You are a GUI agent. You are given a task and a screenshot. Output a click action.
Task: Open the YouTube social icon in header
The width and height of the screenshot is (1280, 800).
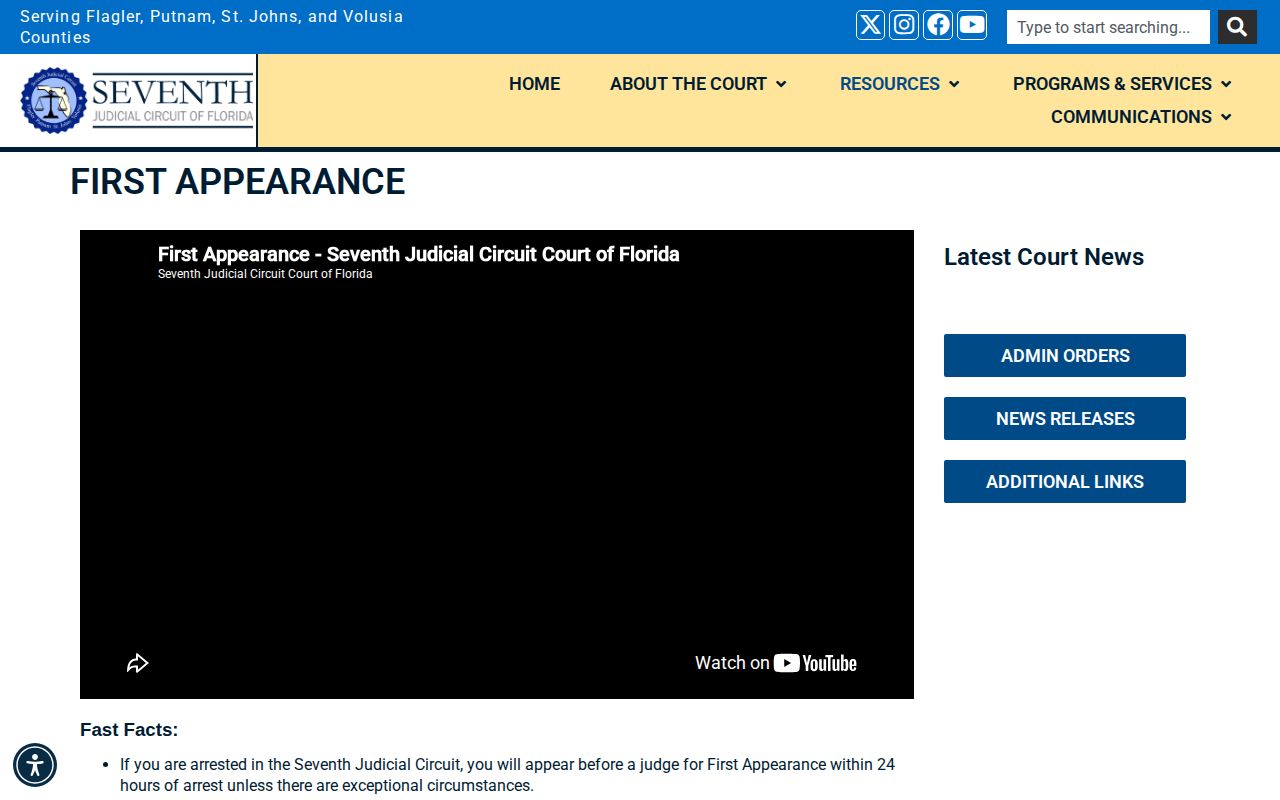click(972, 25)
